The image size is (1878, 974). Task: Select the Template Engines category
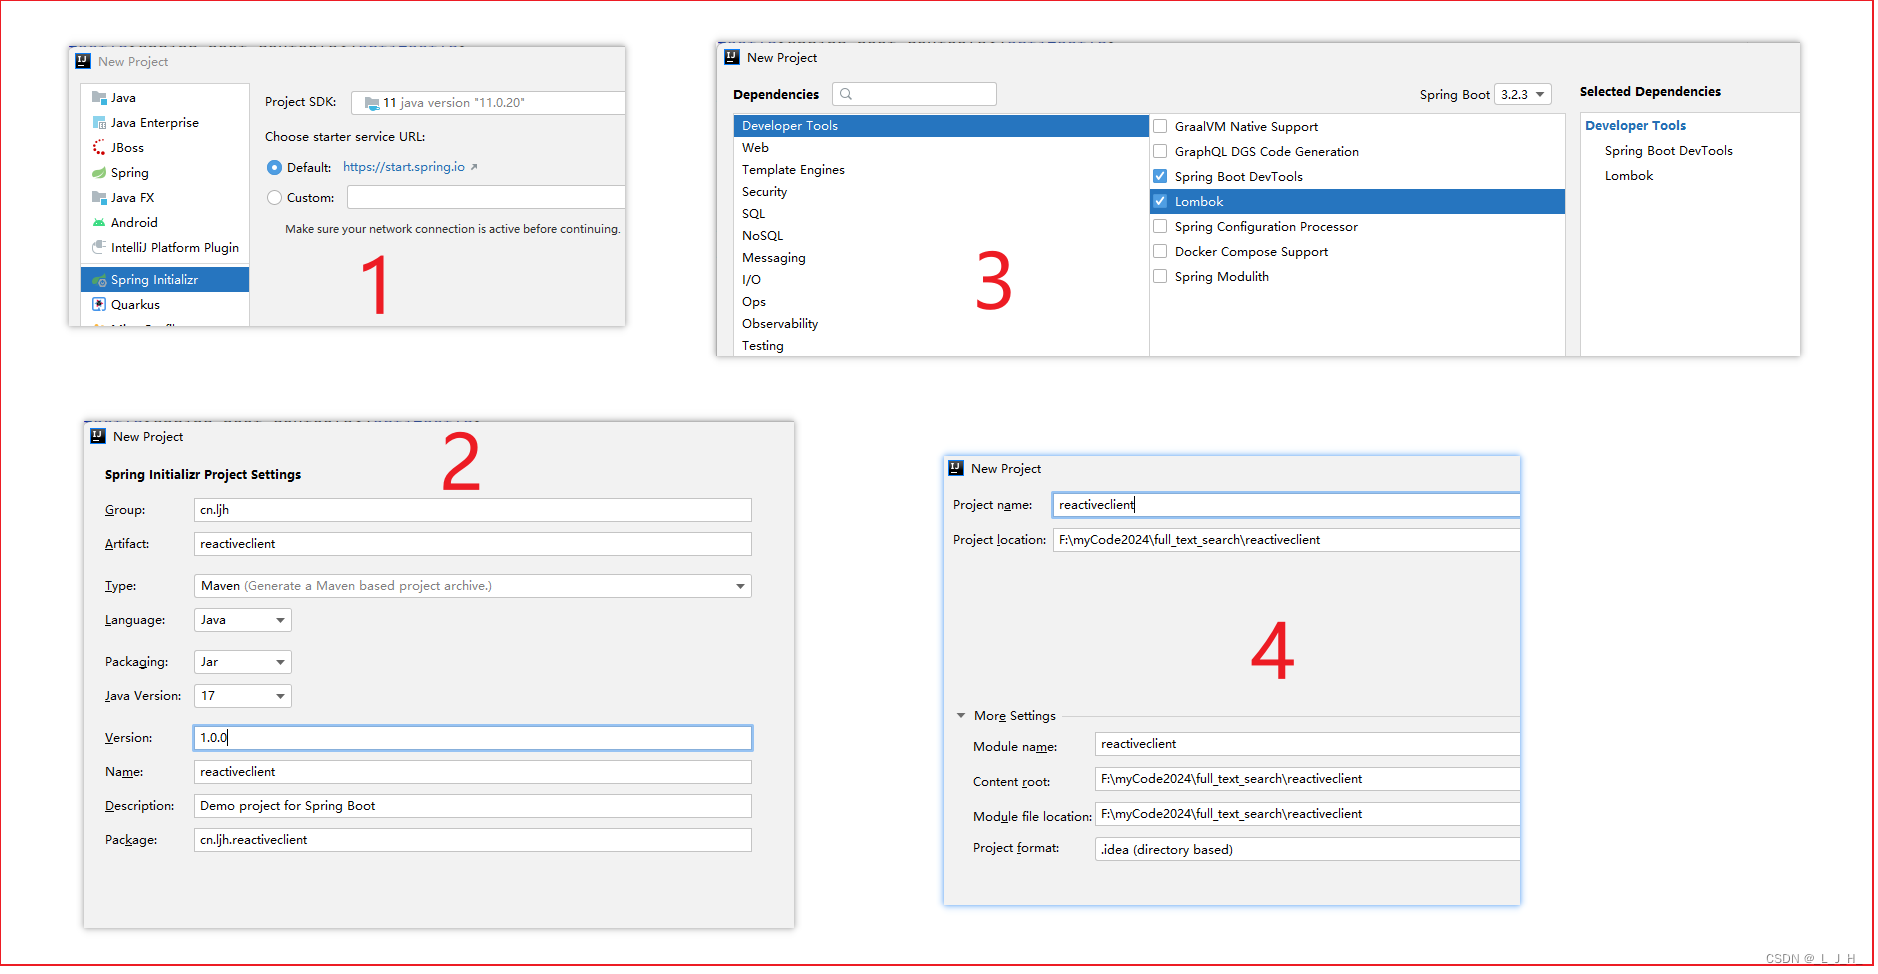[941, 170]
